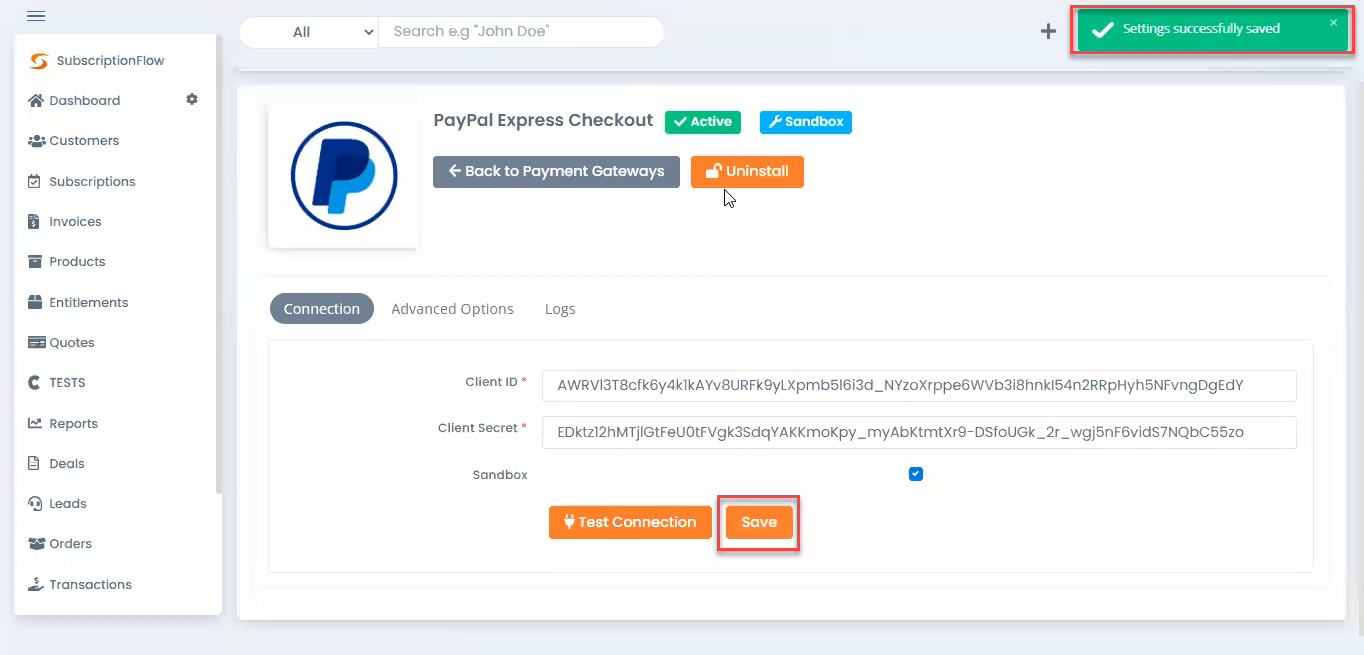Click the Test Connection button
Screen dimensions: 1364x655
coord(630,522)
